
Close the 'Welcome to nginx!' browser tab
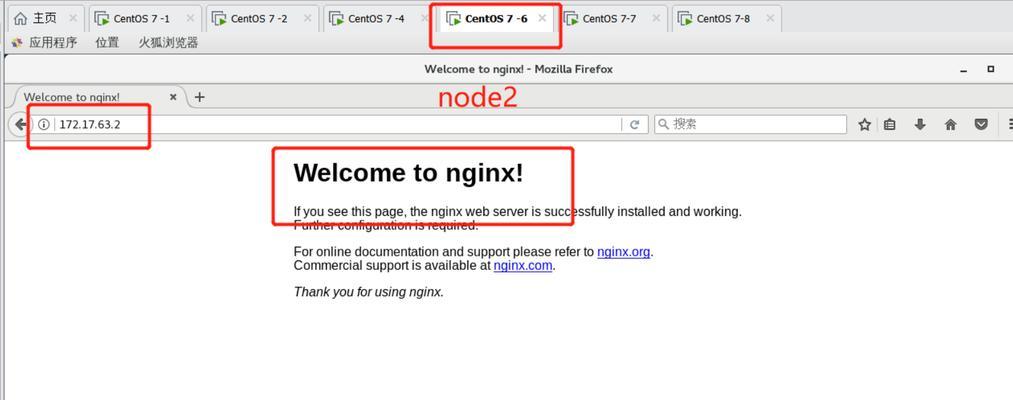click(x=173, y=97)
